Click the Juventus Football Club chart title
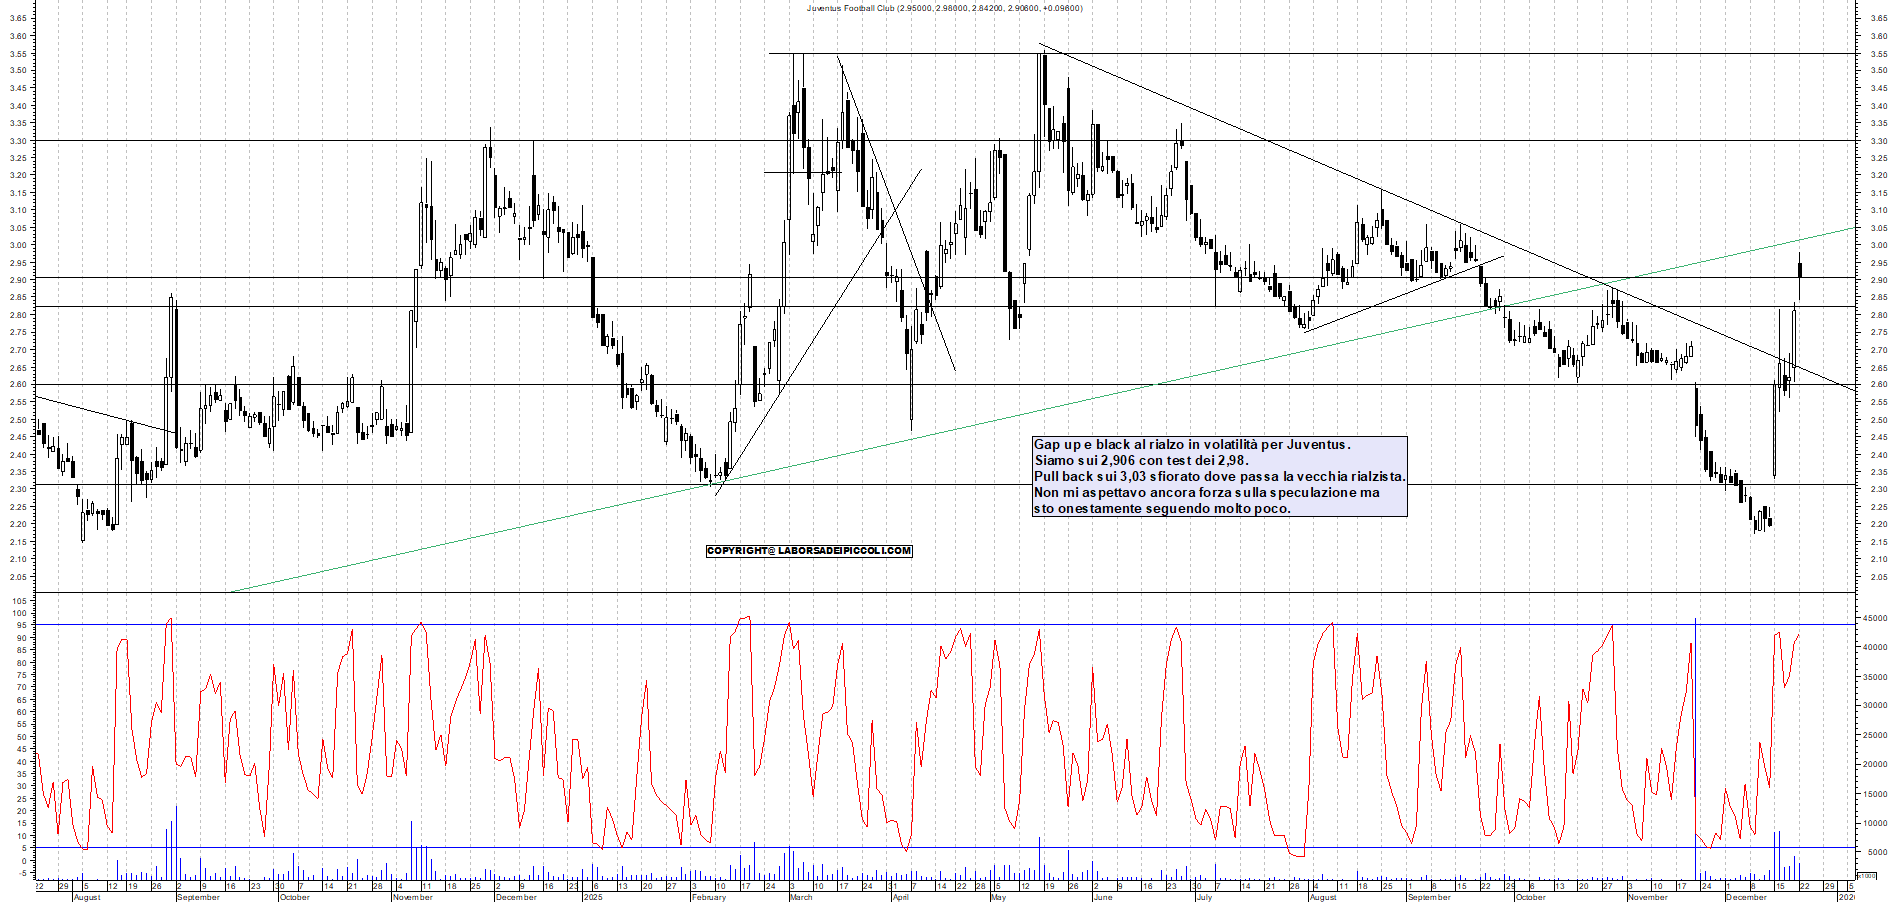Screen dimensions: 1890x902 [944, 8]
